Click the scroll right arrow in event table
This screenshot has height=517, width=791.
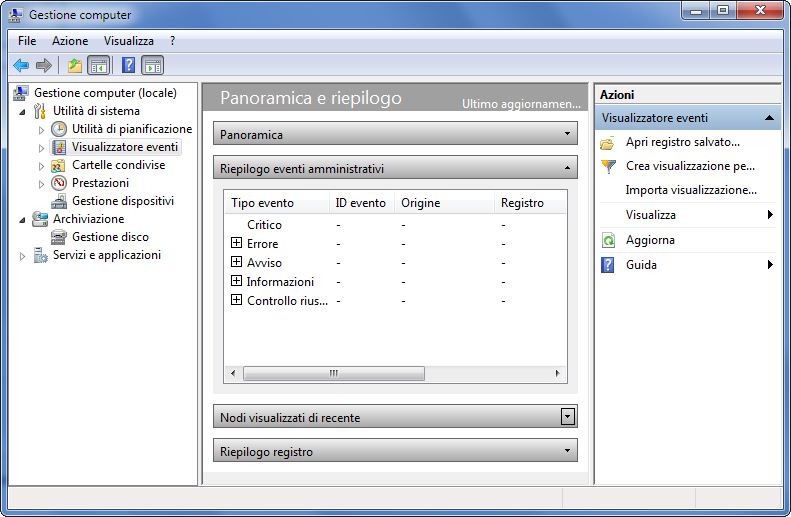pos(557,374)
